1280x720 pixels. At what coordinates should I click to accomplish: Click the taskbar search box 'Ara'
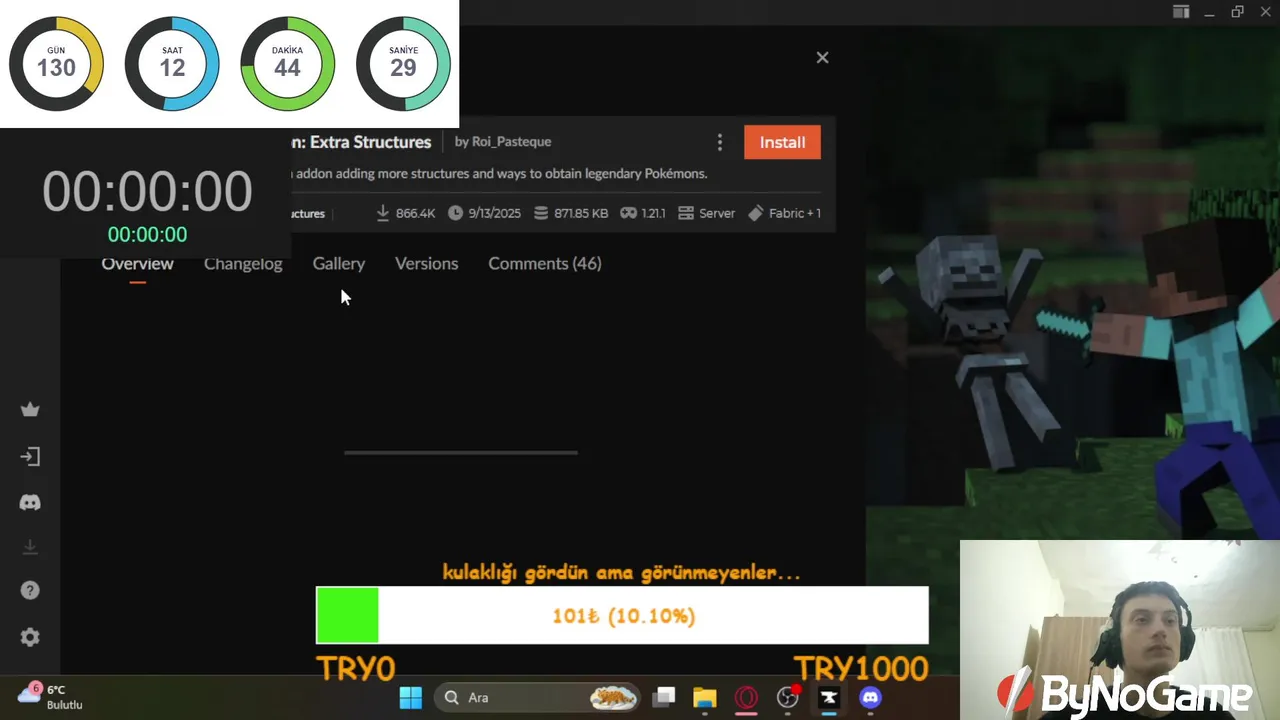538,698
